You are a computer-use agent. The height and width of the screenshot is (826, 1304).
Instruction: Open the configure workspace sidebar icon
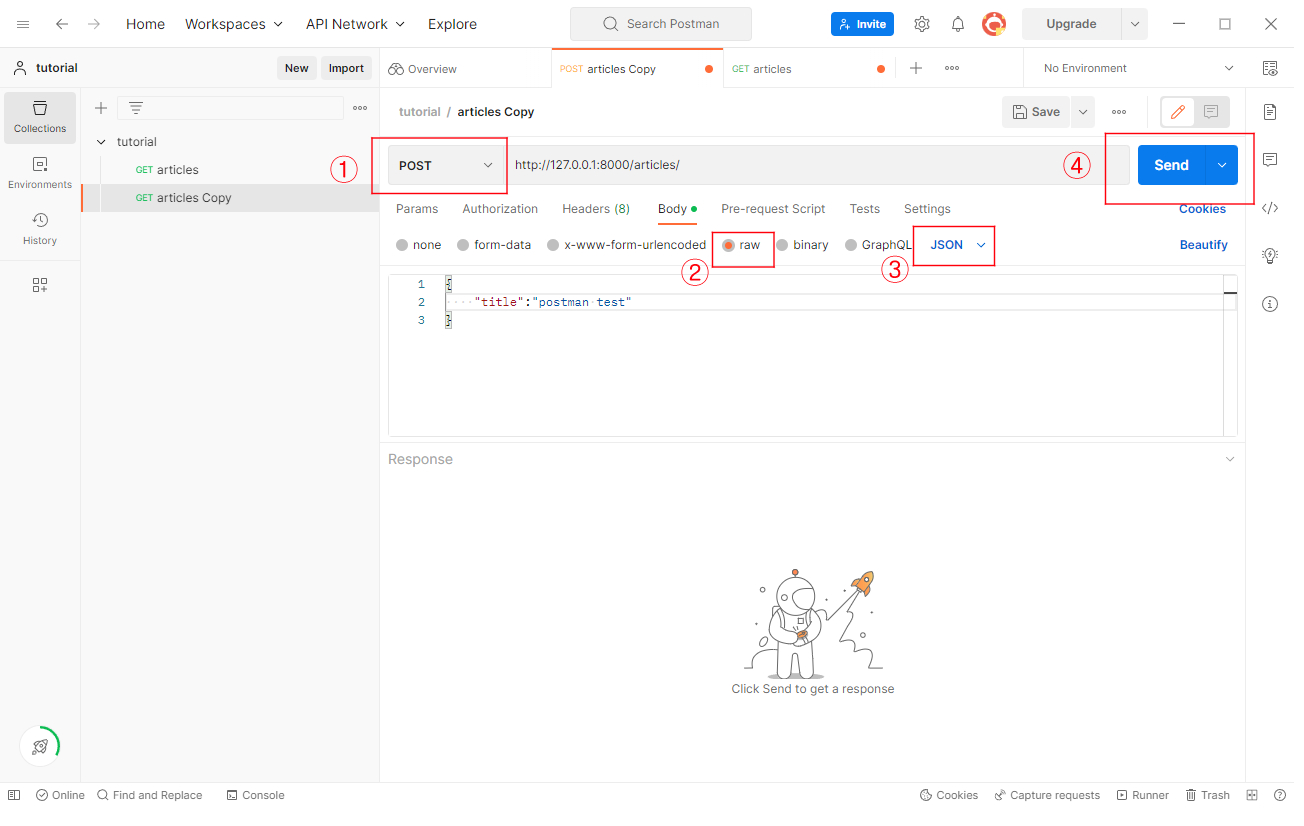pos(40,285)
